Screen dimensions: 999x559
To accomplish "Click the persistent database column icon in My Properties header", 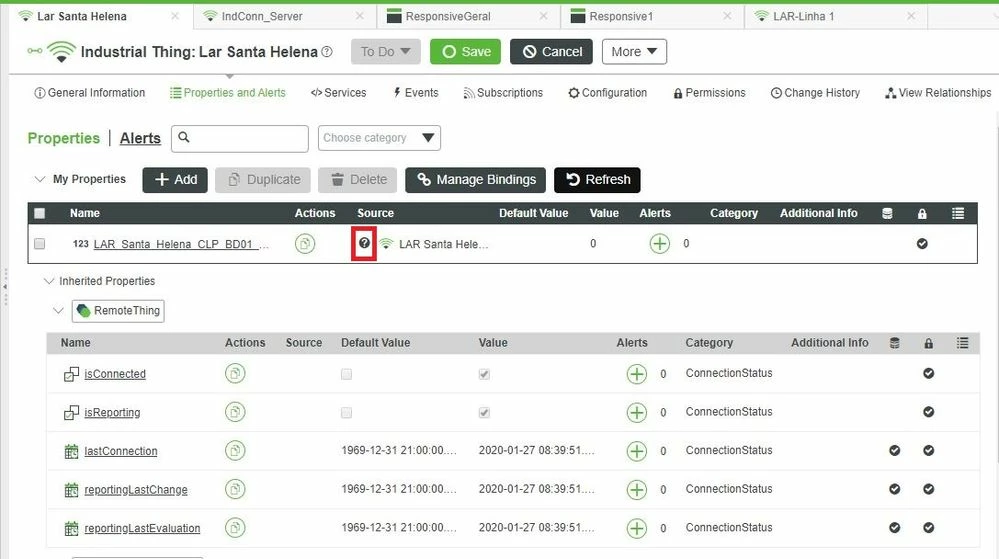I will coord(887,214).
